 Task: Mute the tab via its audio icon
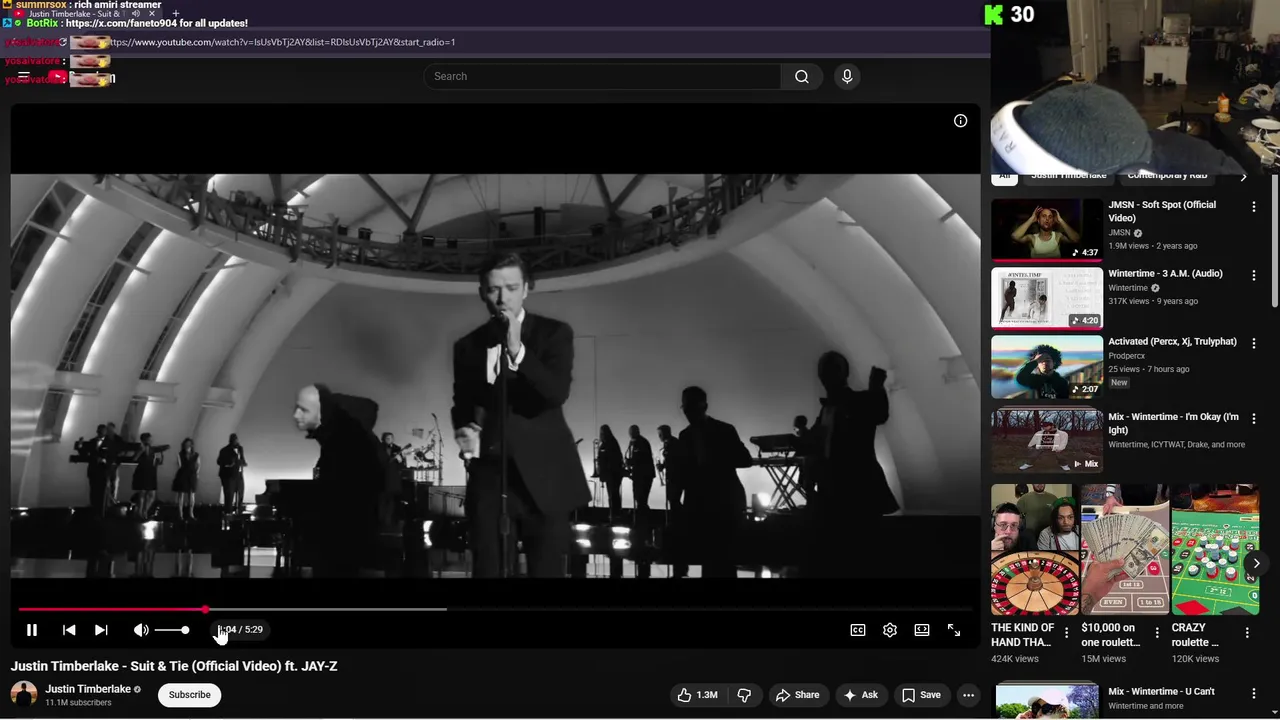[135, 14]
